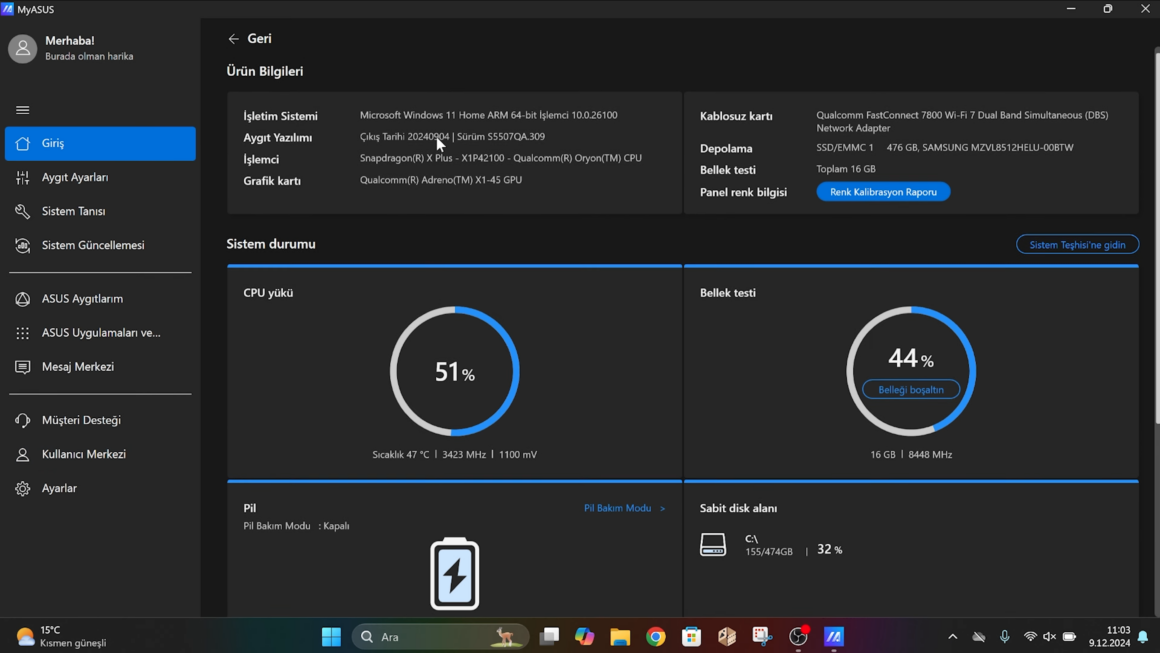Launch Copilot from the taskbar
The image size is (1160, 653).
point(584,637)
